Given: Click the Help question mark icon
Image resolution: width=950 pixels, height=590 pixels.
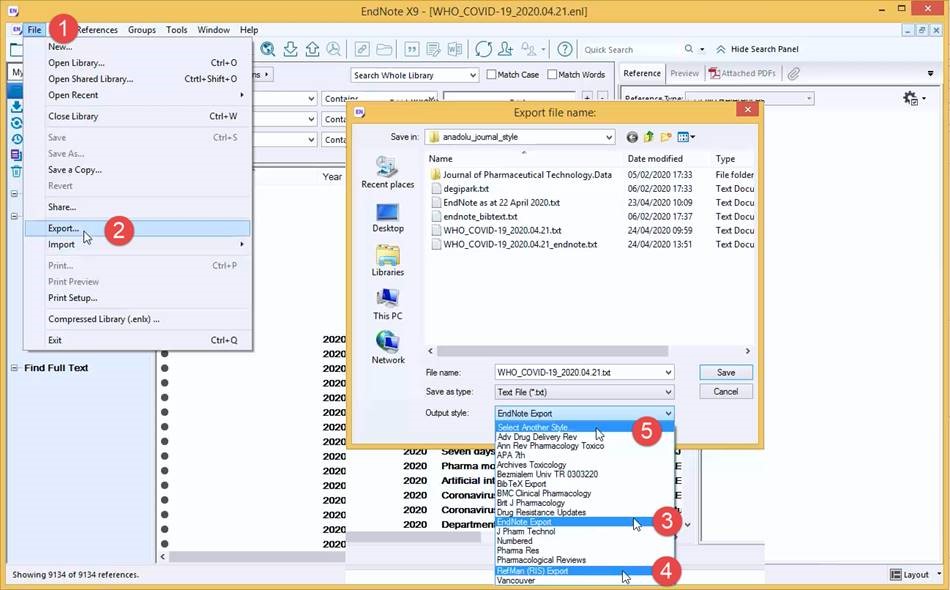Looking at the screenshot, I should pos(565,49).
